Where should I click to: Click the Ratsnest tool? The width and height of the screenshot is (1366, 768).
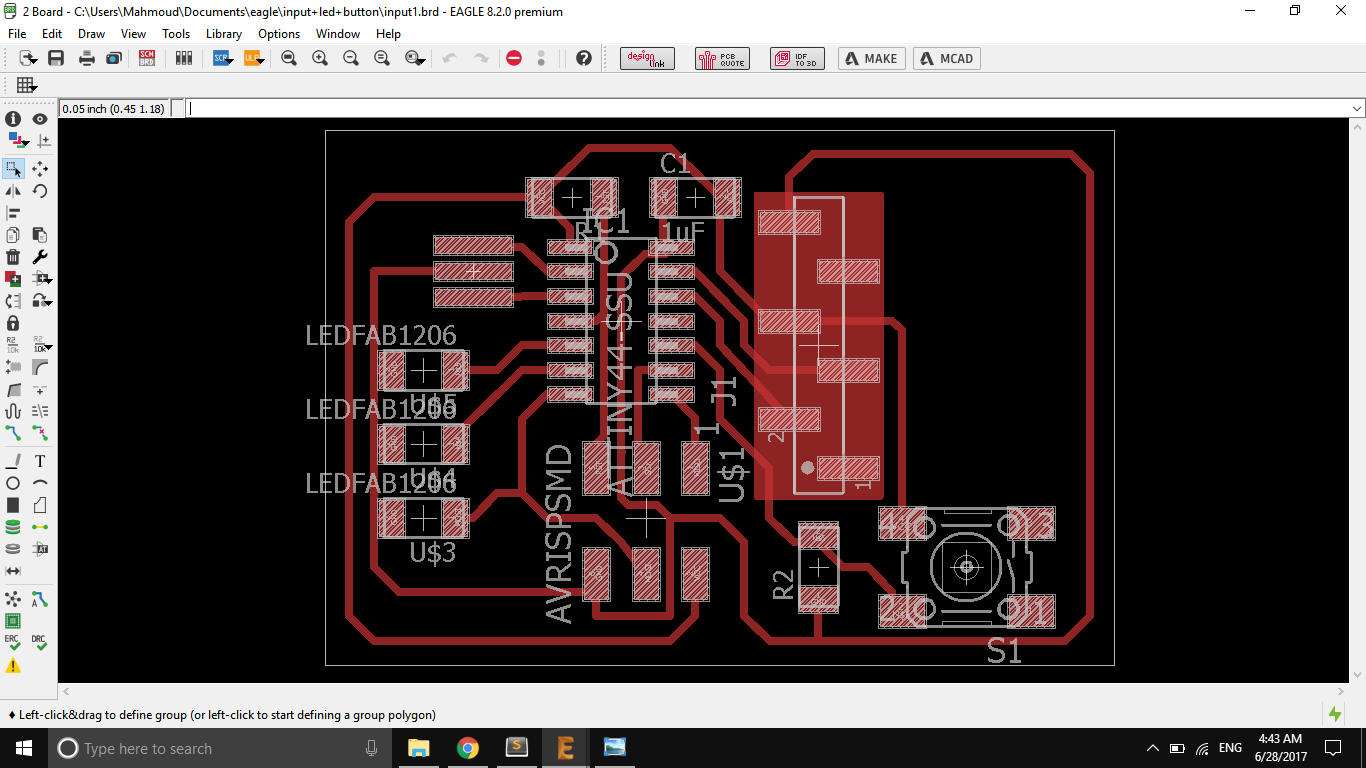13,599
